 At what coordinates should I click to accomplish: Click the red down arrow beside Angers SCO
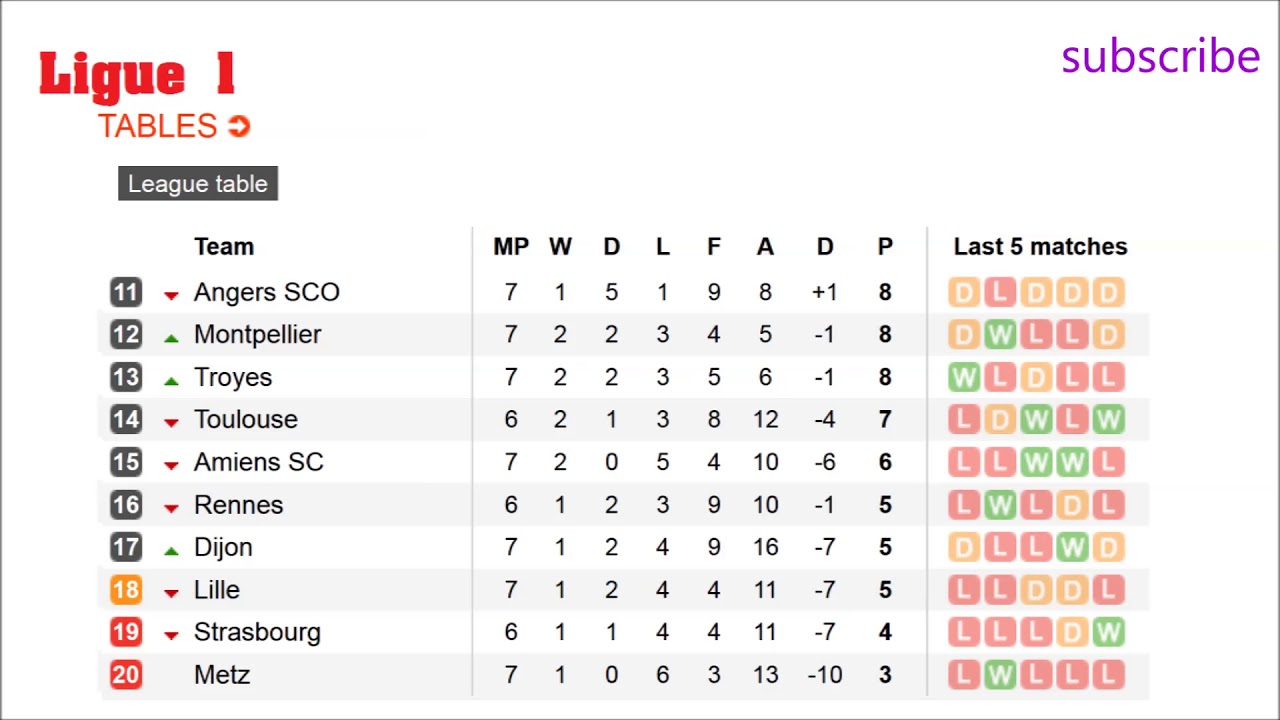[x=171, y=294]
